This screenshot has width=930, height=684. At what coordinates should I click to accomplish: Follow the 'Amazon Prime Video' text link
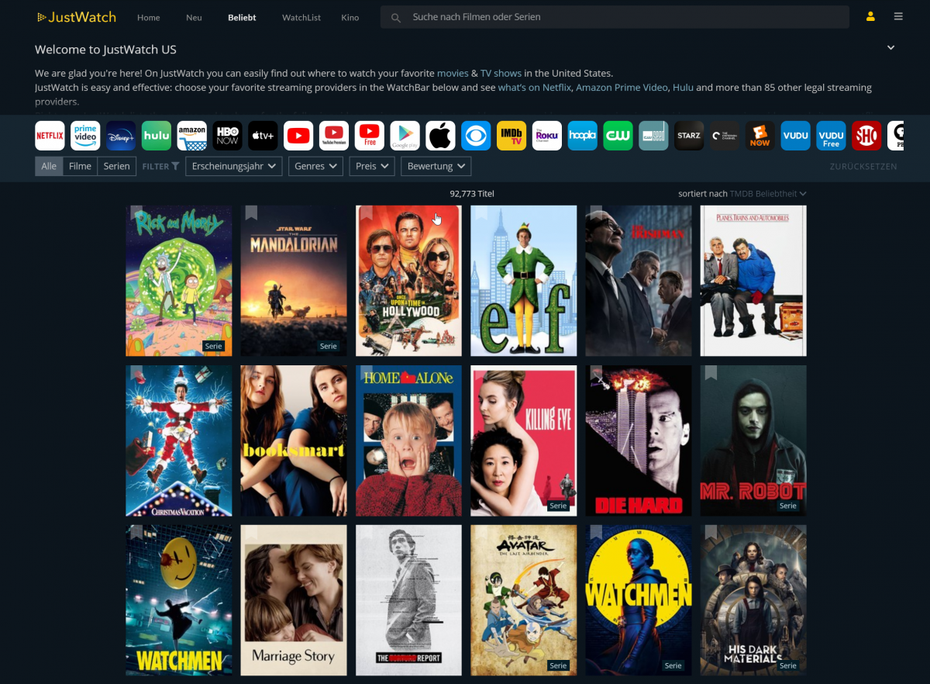click(622, 87)
